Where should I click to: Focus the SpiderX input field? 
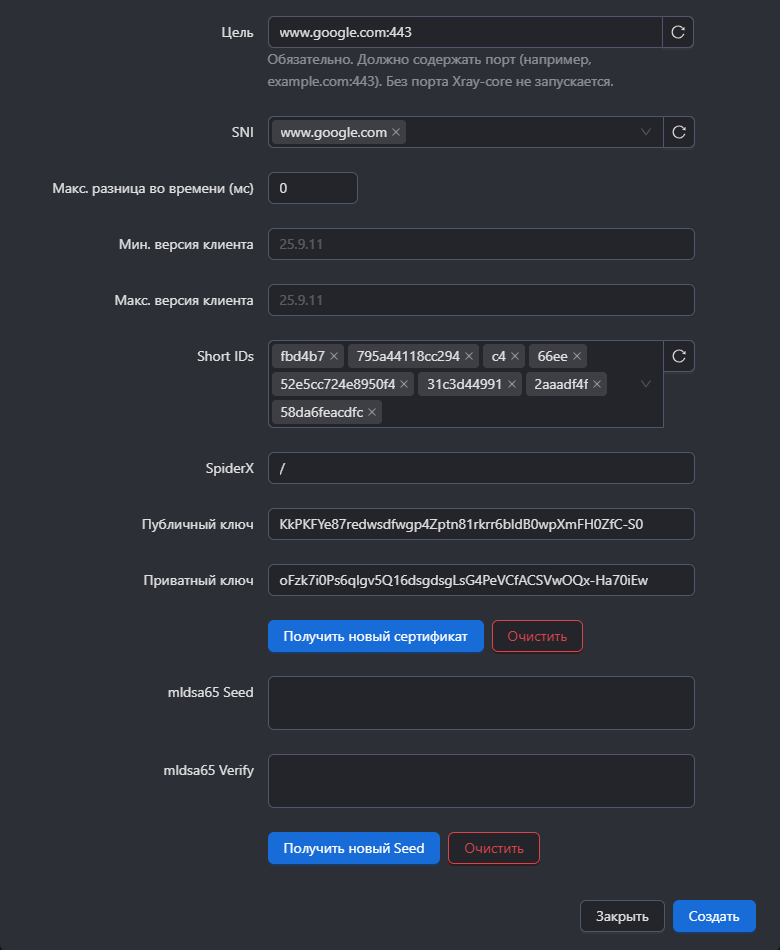click(481, 468)
